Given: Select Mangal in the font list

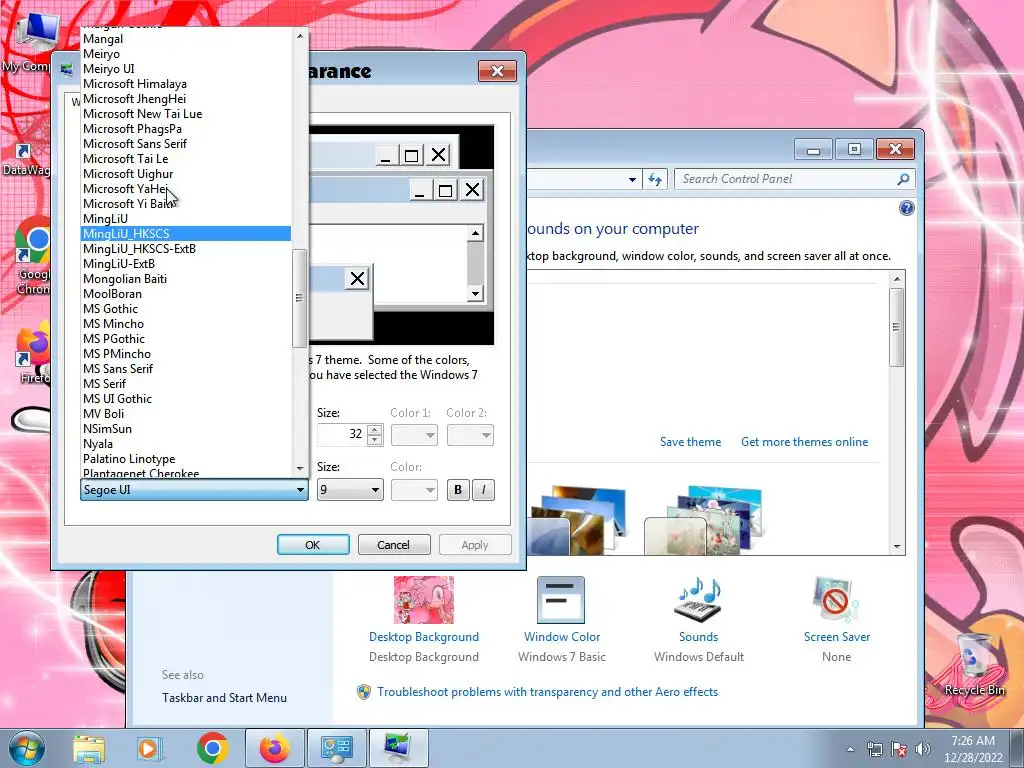Looking at the screenshot, I should click(x=186, y=39).
